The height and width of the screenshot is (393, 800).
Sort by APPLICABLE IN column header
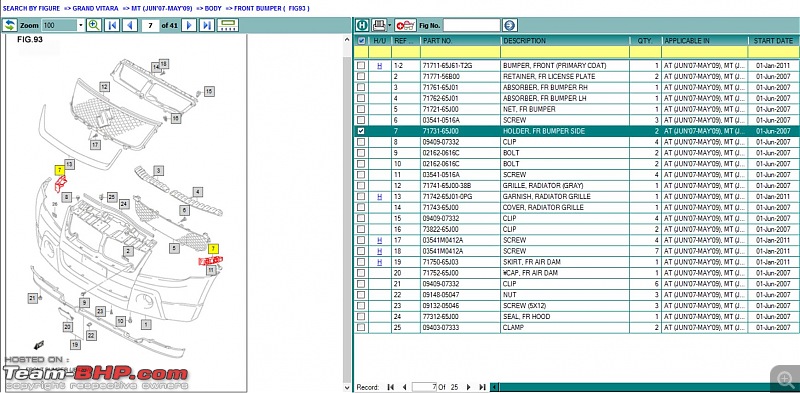[705, 41]
